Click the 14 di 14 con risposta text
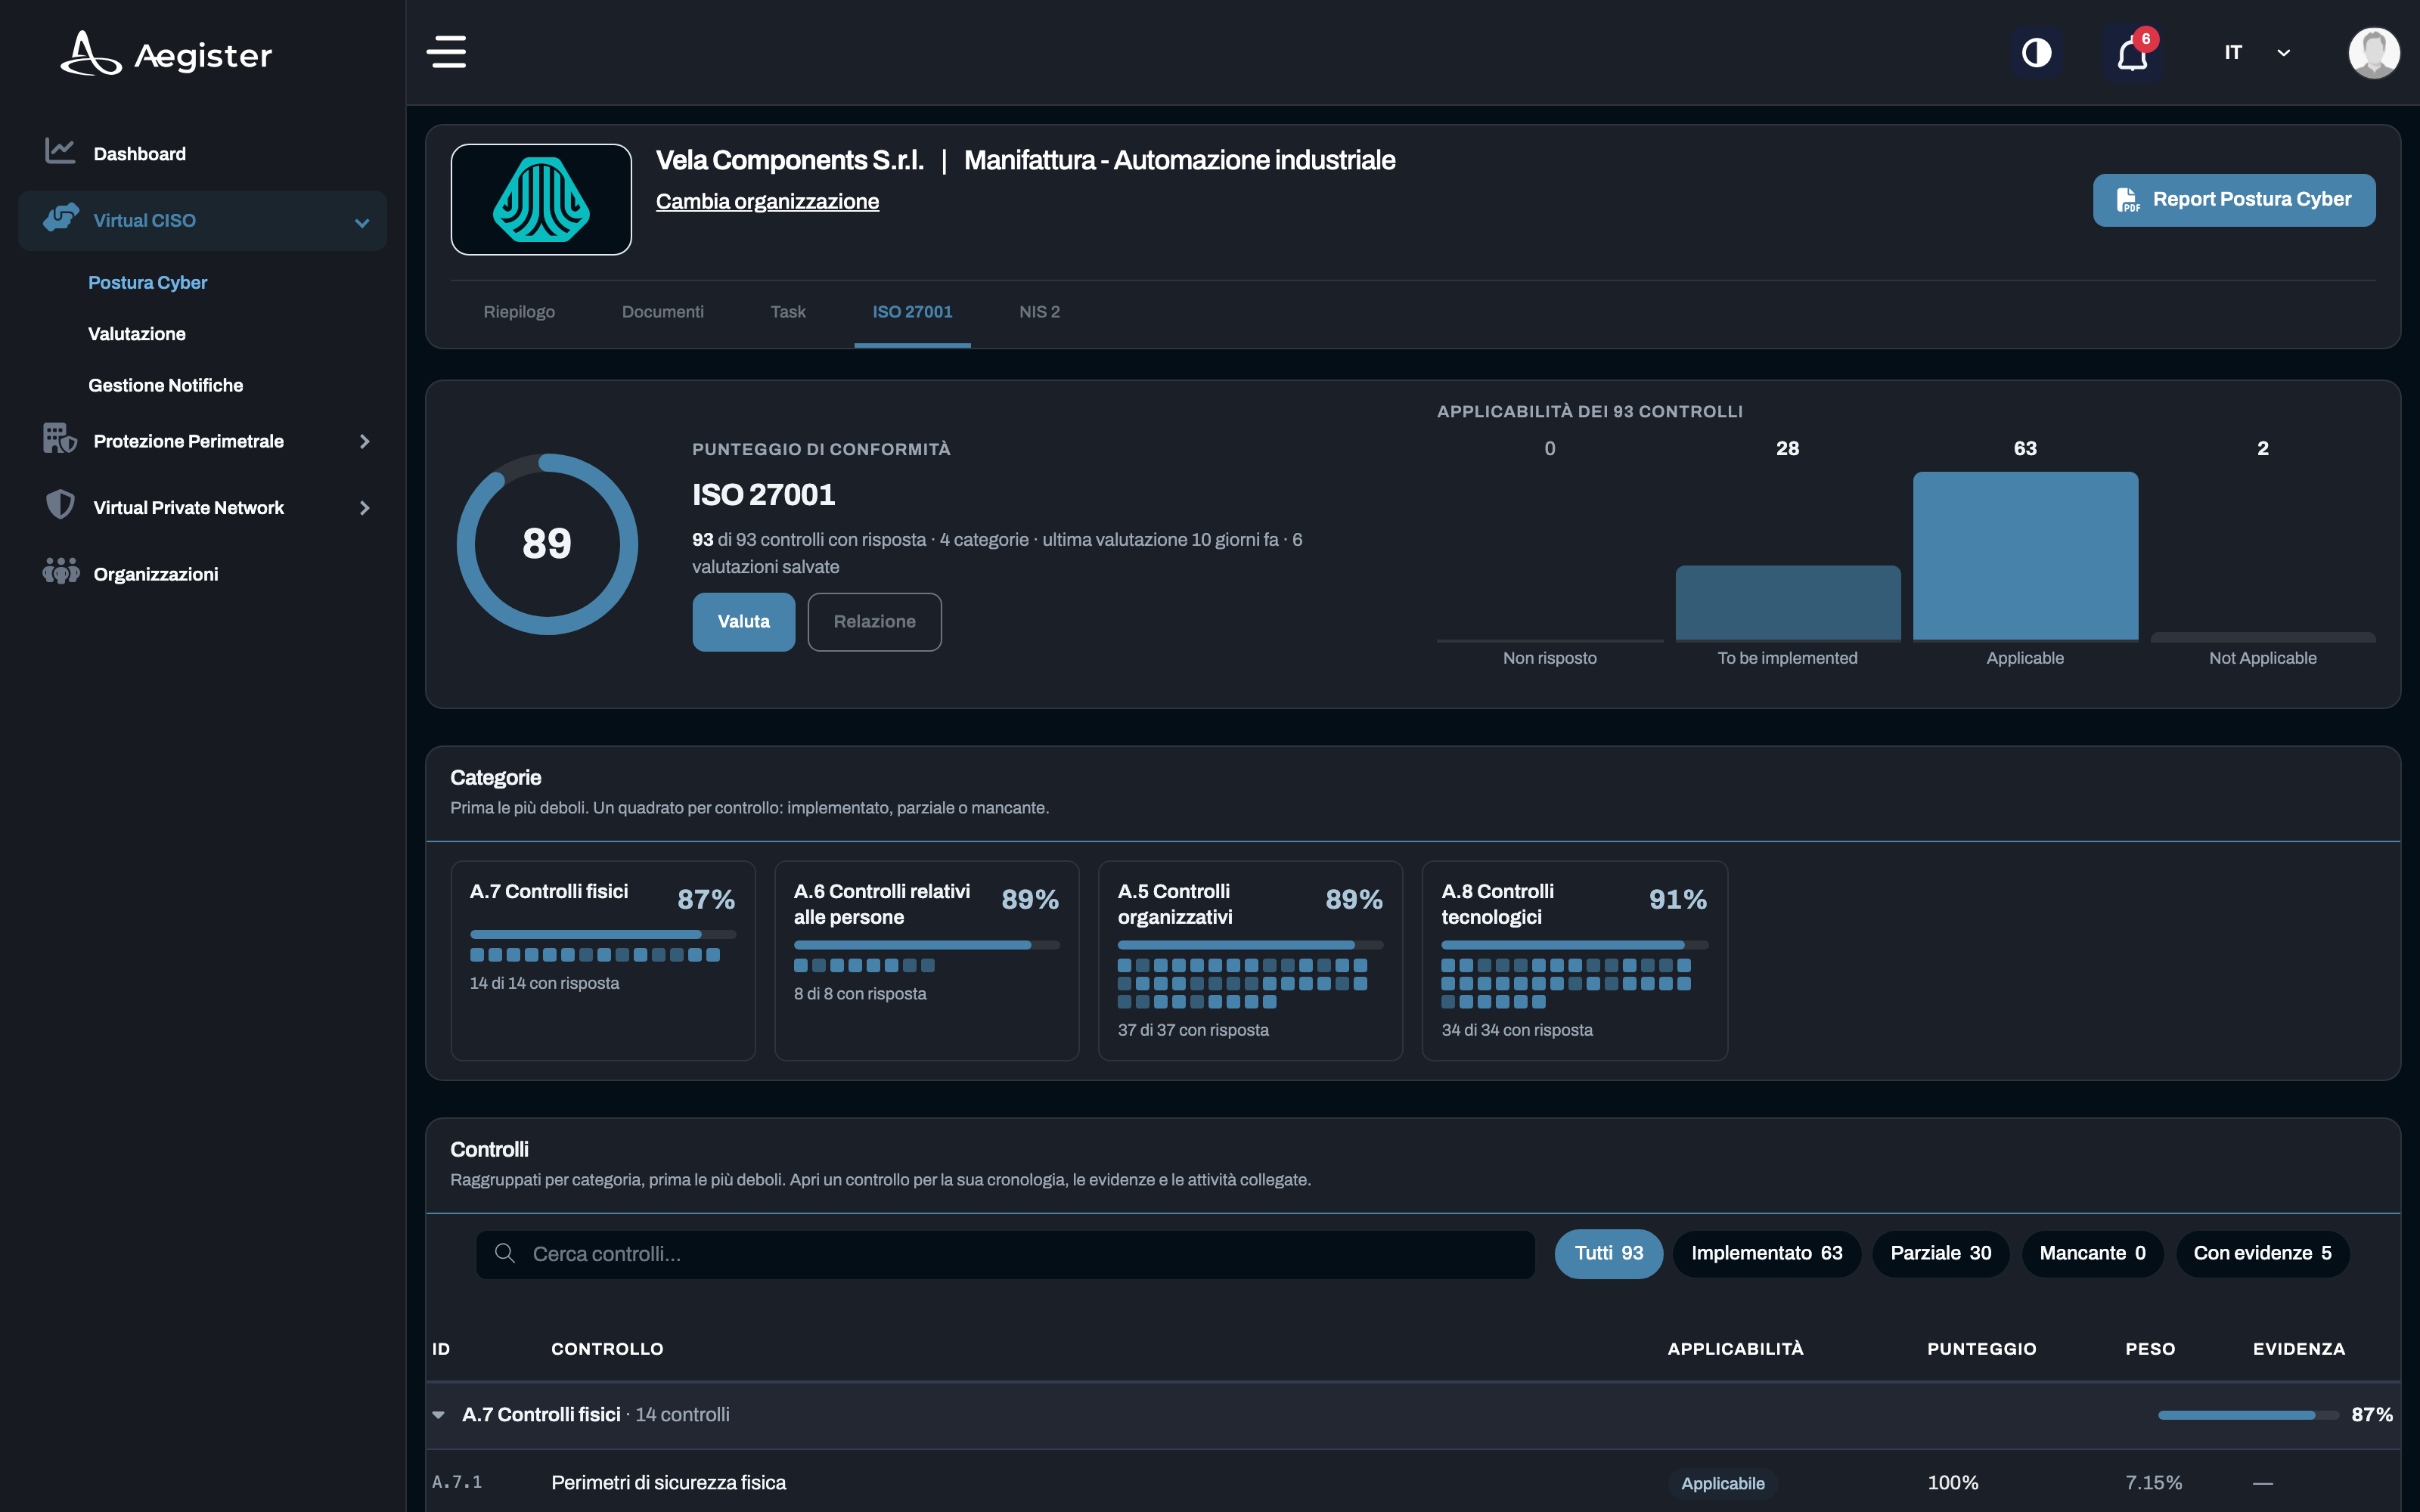2420x1512 pixels. (544, 983)
